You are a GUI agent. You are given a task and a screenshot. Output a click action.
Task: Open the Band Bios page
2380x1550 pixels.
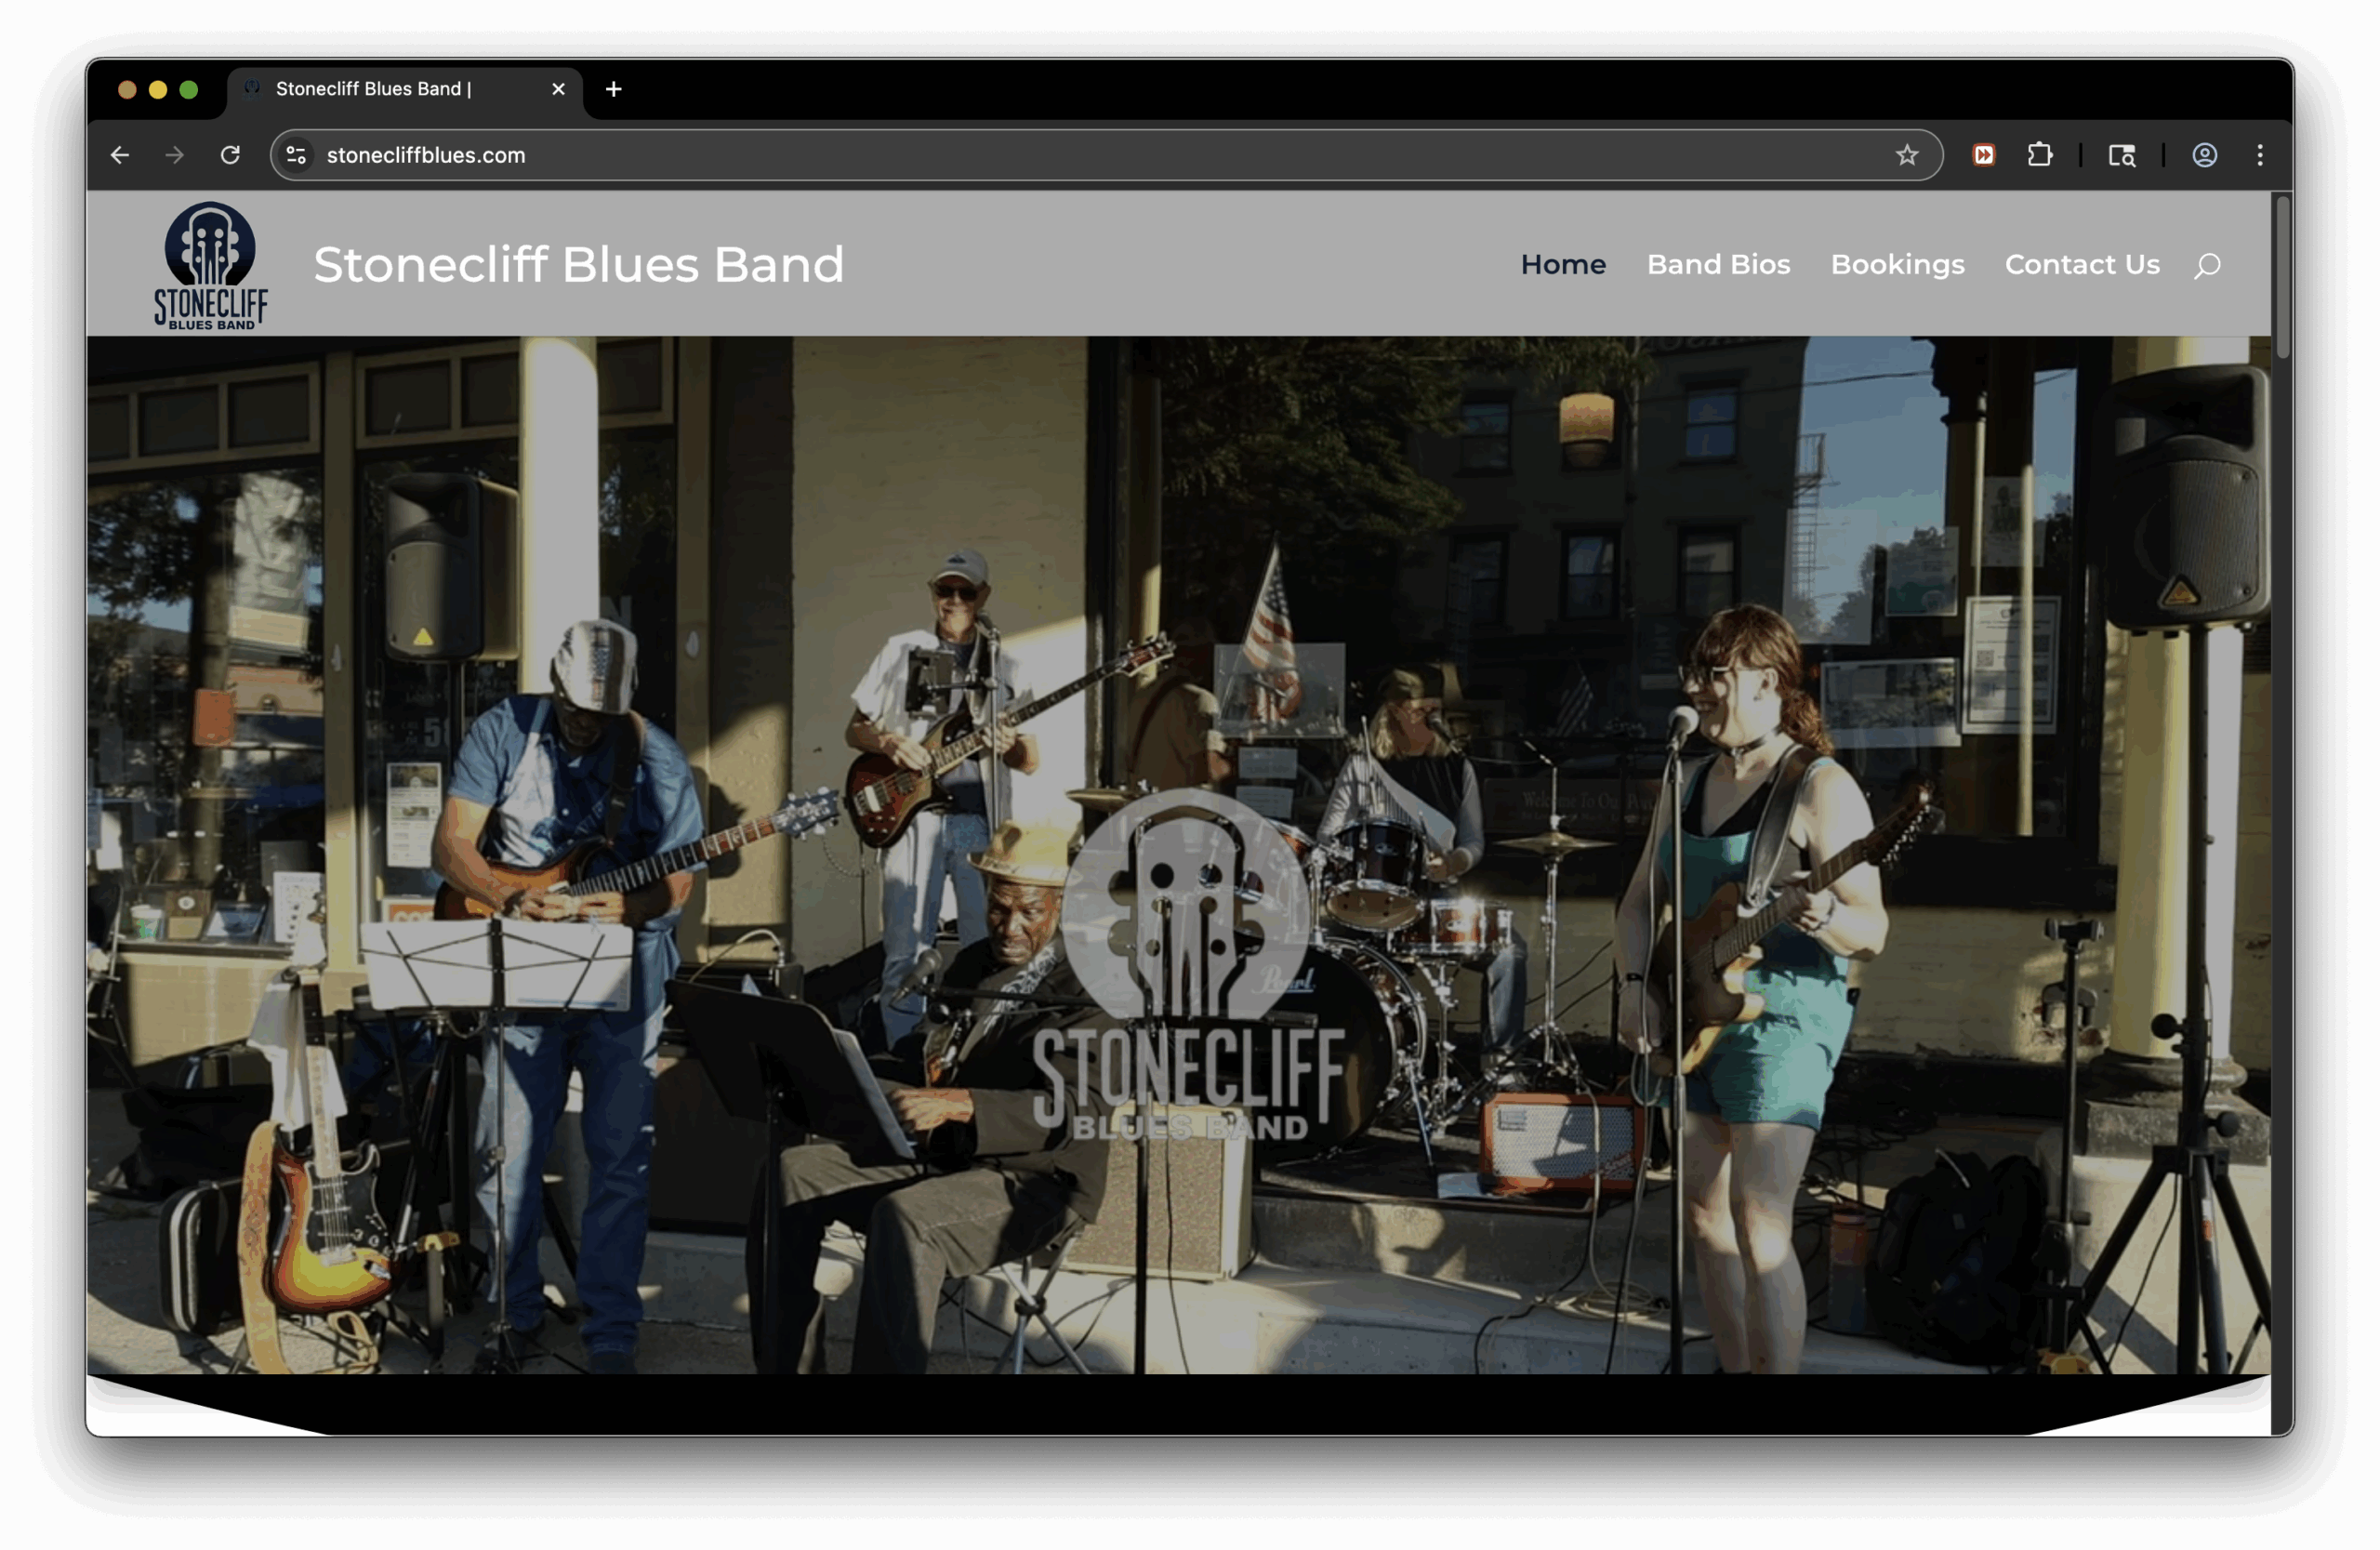[1718, 265]
